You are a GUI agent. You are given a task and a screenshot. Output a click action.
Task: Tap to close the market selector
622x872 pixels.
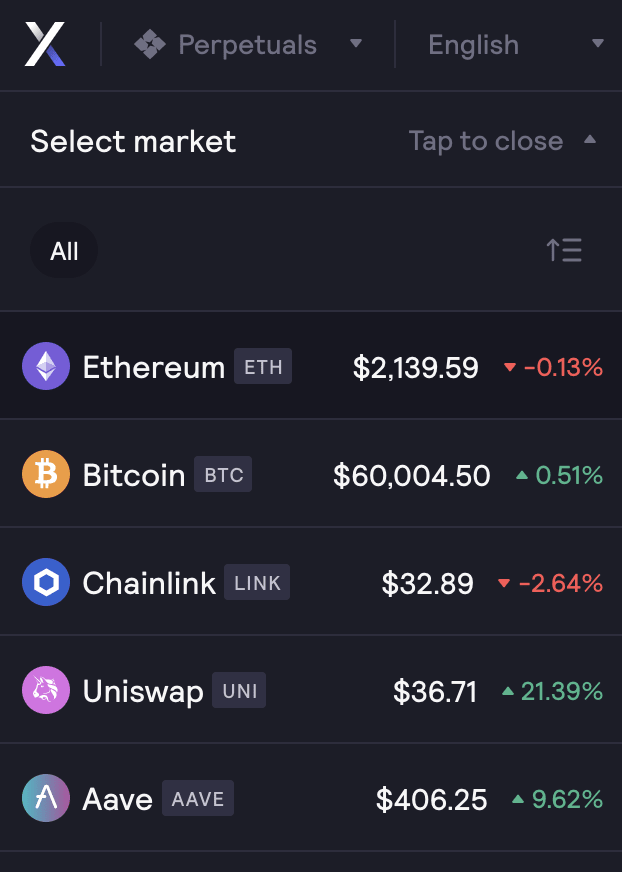[x=486, y=141]
